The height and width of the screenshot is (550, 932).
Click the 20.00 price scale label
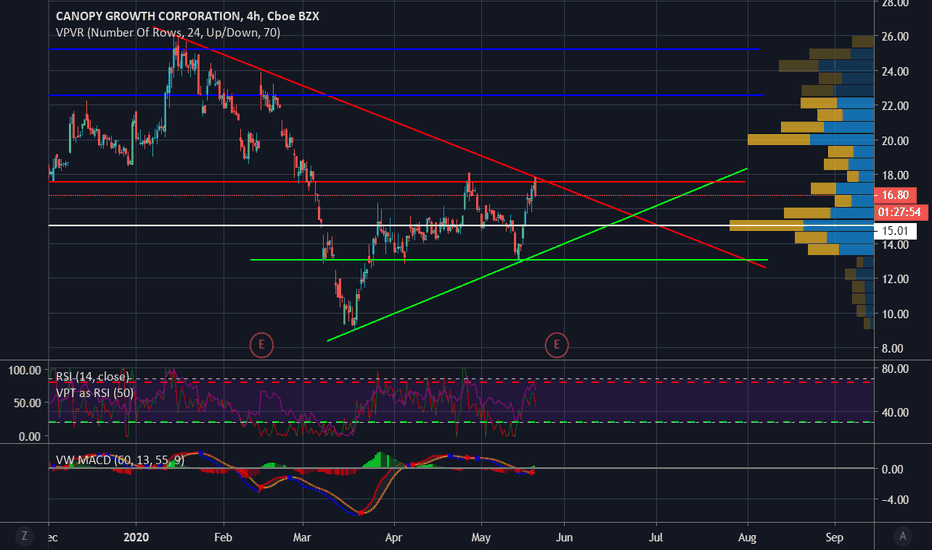895,141
